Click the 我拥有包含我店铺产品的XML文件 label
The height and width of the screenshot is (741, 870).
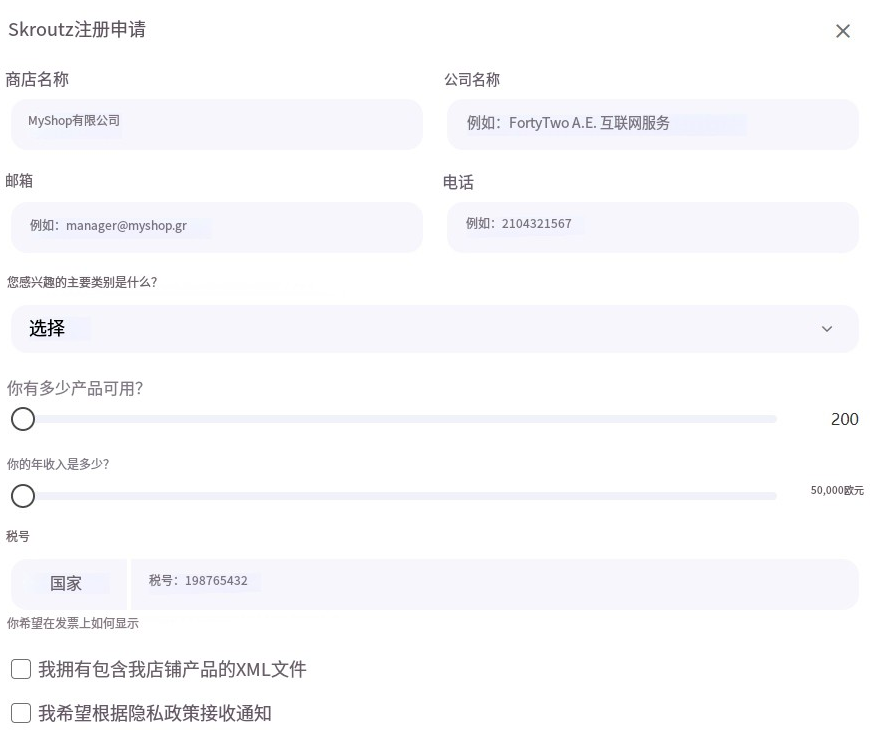pyautogui.click(x=172, y=669)
